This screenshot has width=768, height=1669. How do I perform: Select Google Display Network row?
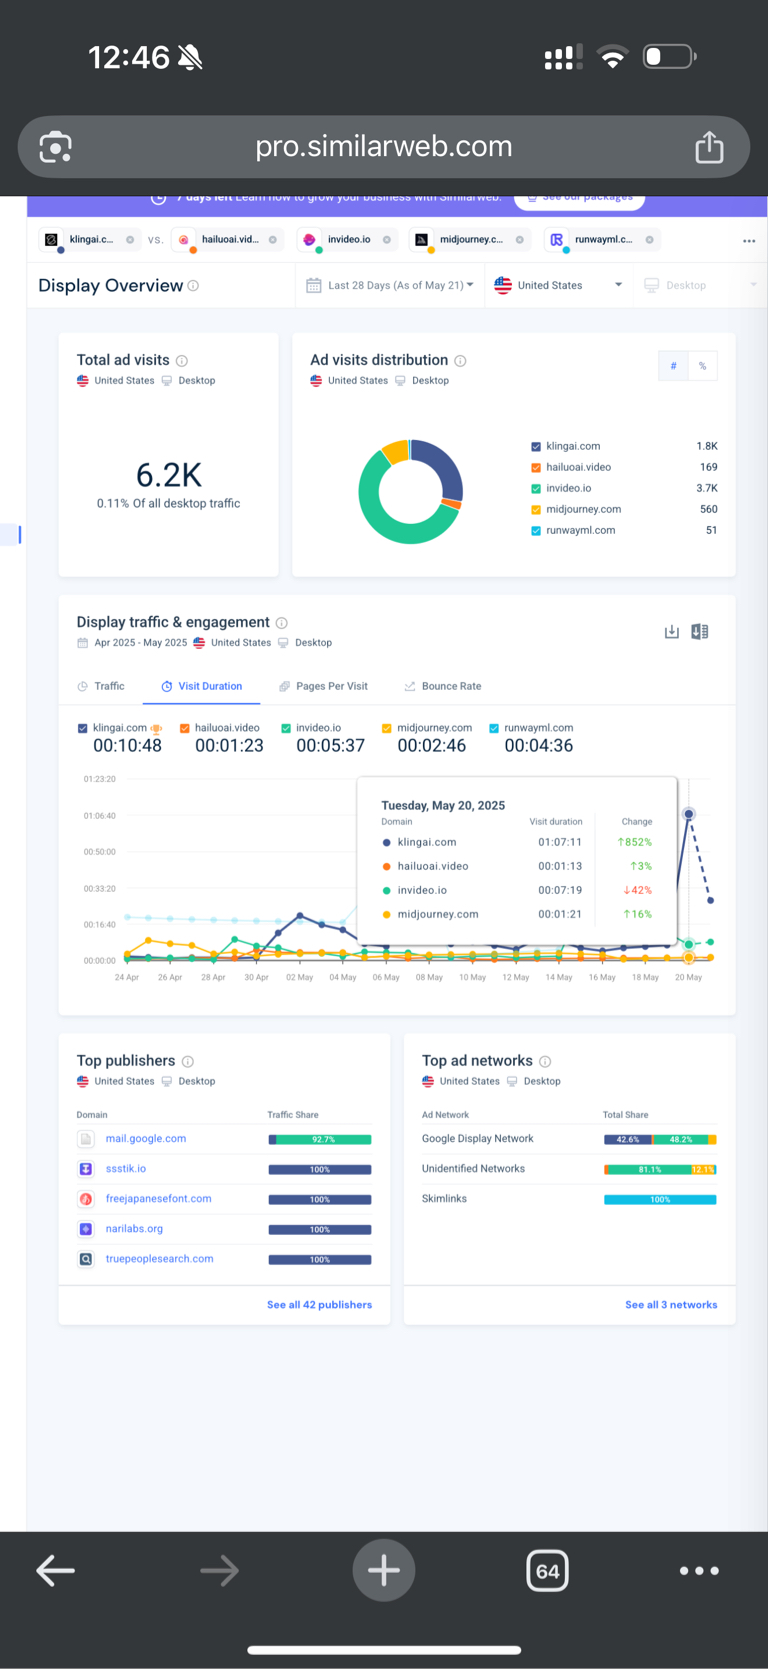[x=569, y=1139]
